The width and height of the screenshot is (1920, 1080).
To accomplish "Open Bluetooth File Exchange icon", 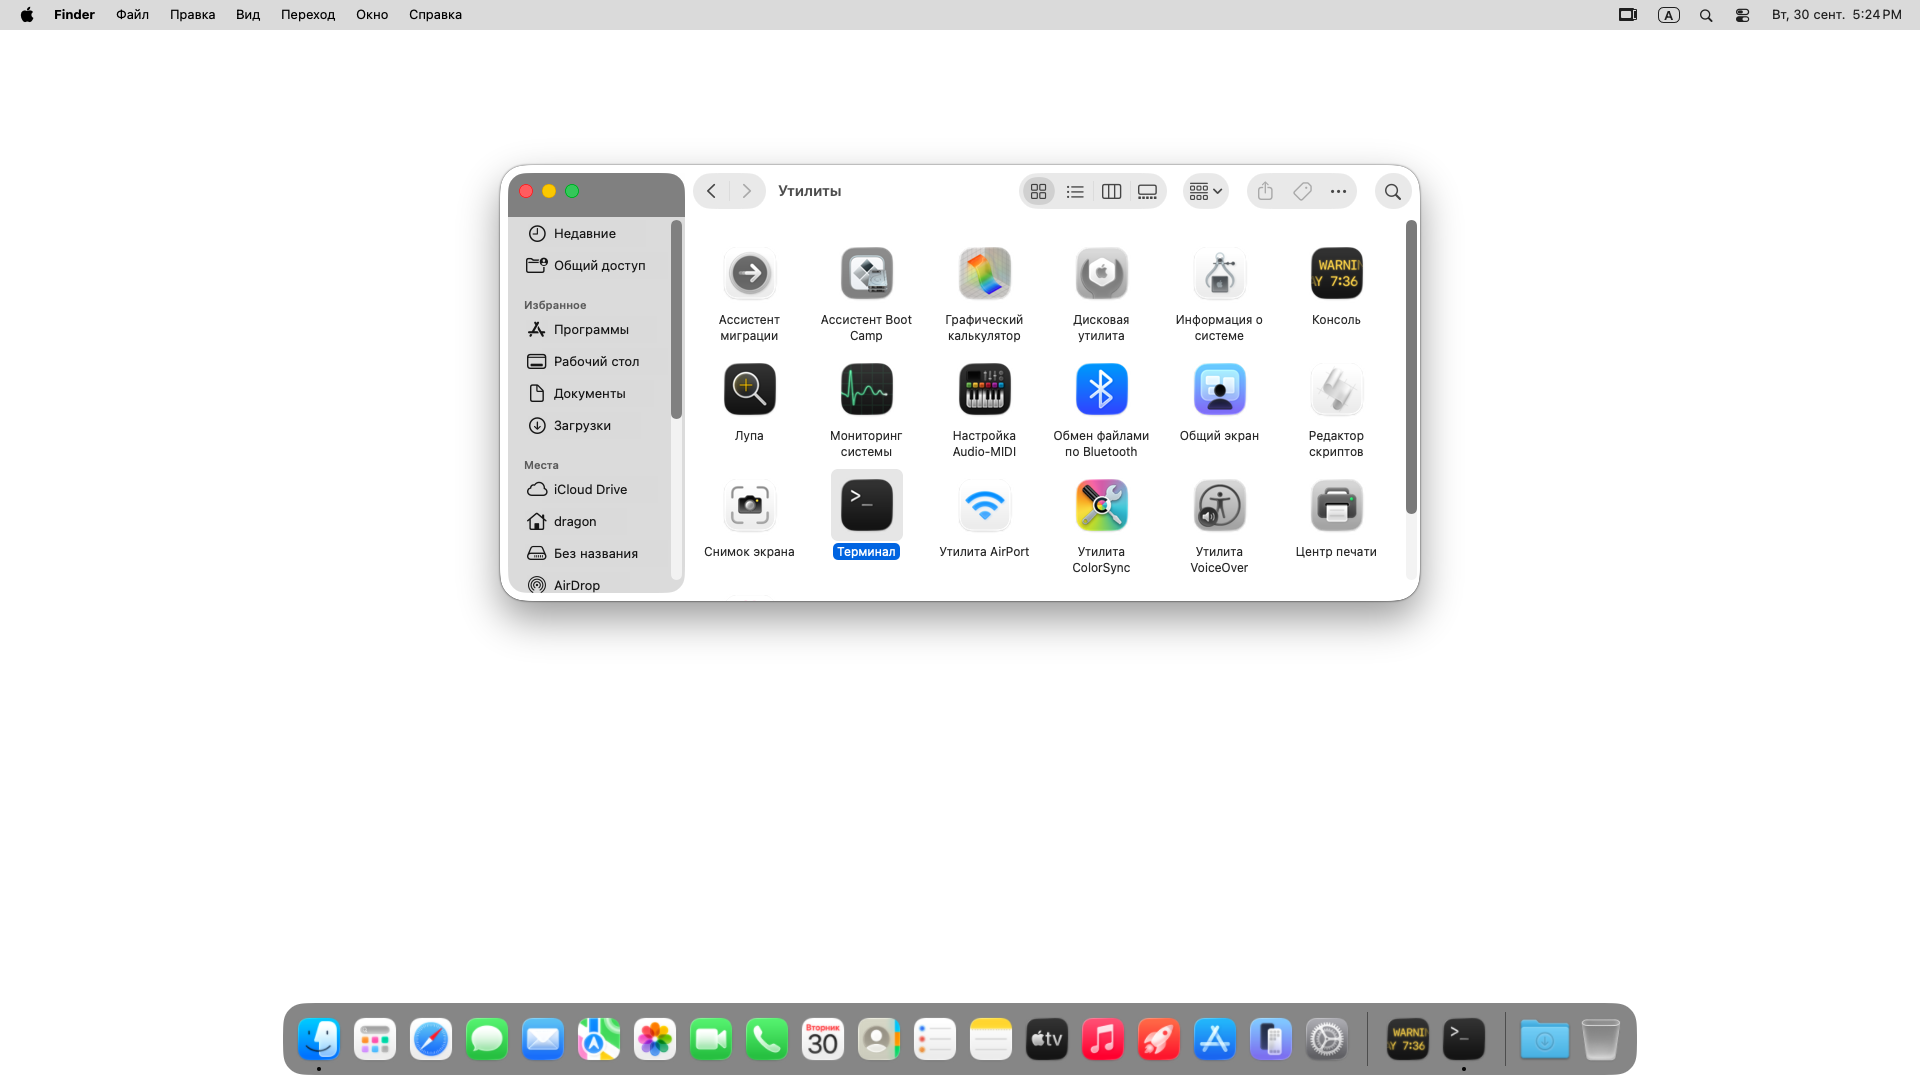I will tap(1101, 390).
